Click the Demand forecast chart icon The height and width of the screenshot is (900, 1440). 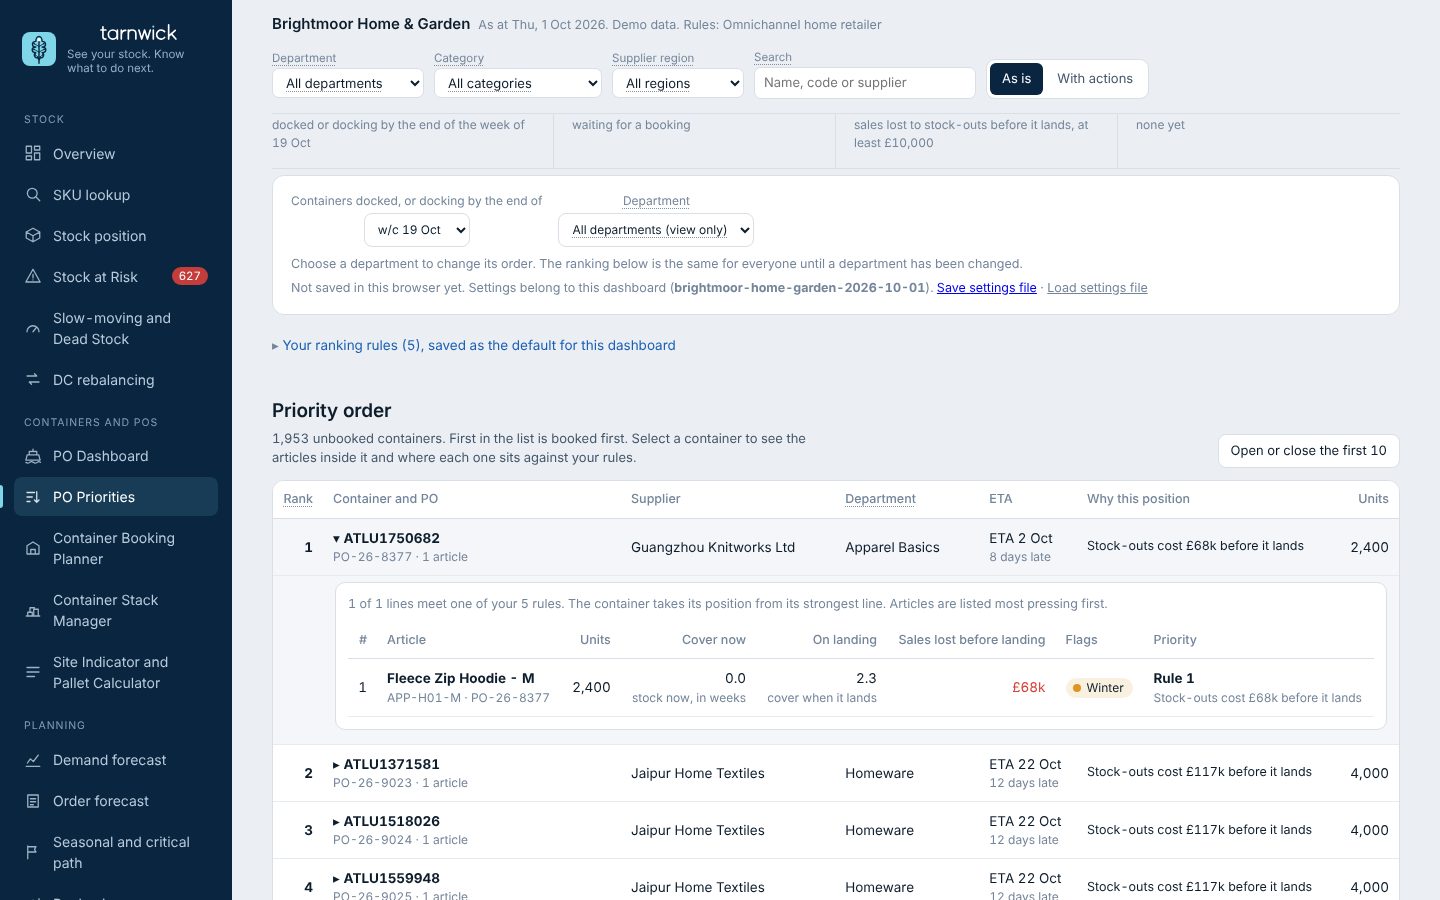[33, 760]
